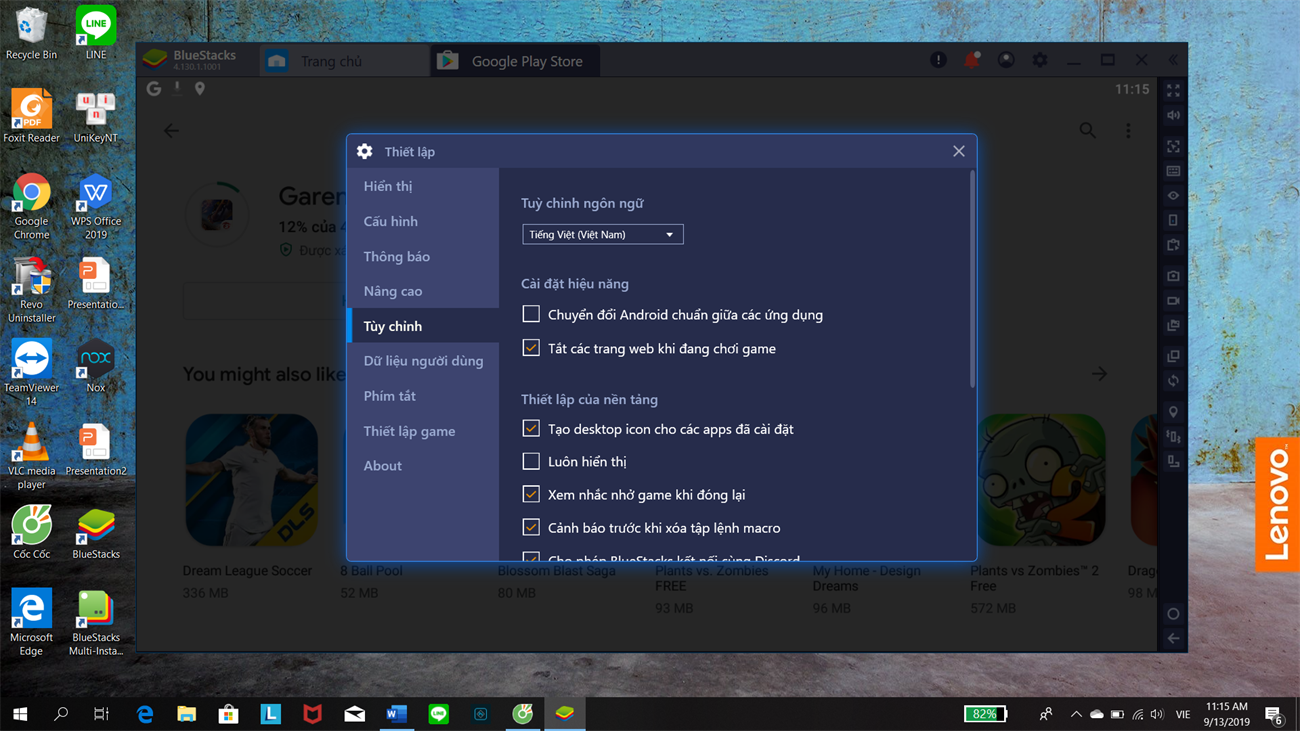The height and width of the screenshot is (731, 1300).
Task: Open Play Store three-dot more options
Action: coord(1128,130)
